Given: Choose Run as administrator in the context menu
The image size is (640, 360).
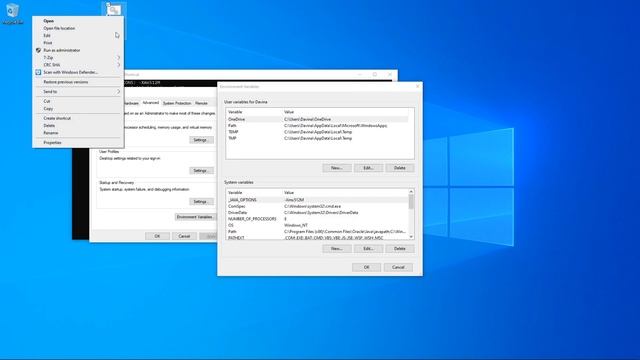Looking at the screenshot, I should 78,50.
